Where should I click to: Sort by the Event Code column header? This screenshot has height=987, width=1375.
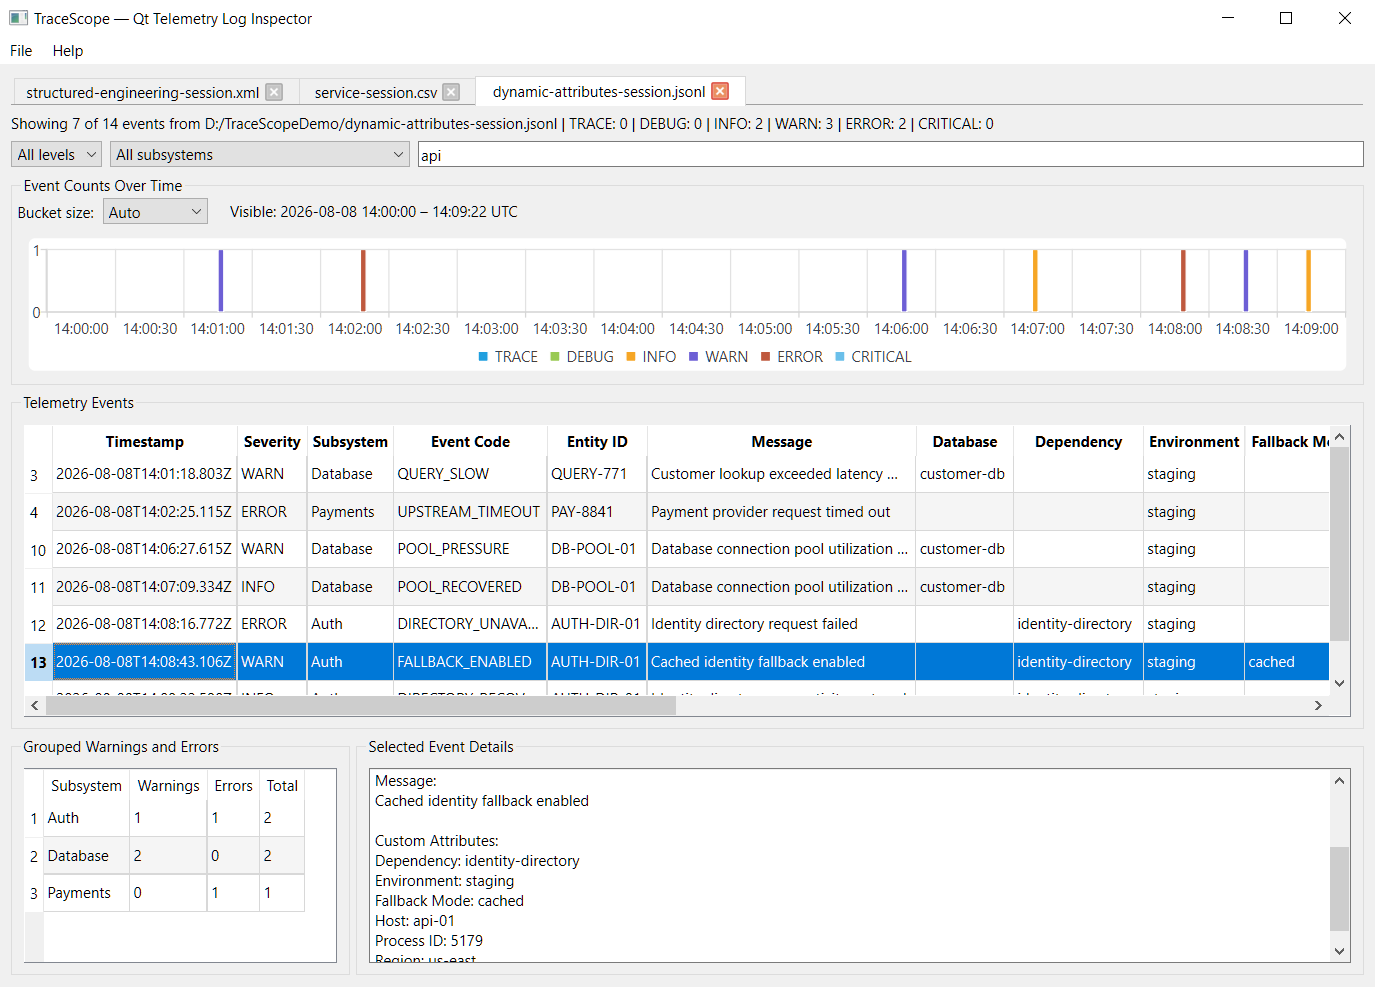point(470,441)
